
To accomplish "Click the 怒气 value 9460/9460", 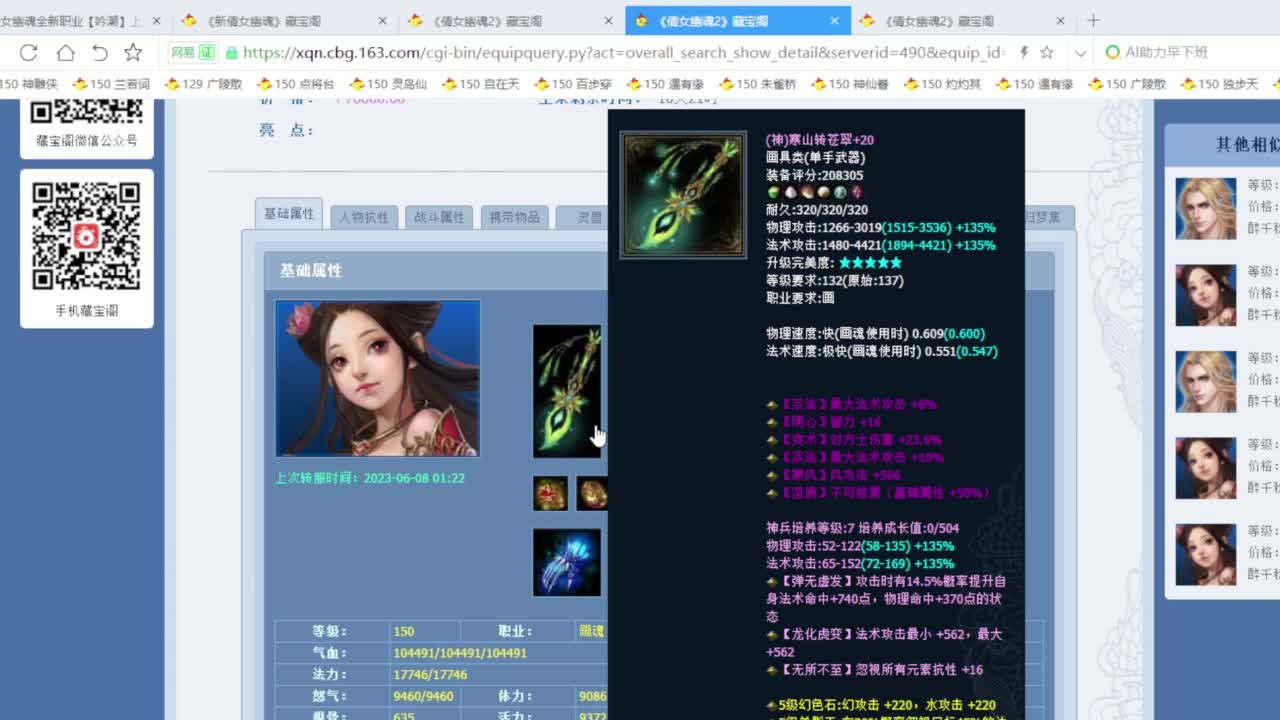I will (x=424, y=696).
